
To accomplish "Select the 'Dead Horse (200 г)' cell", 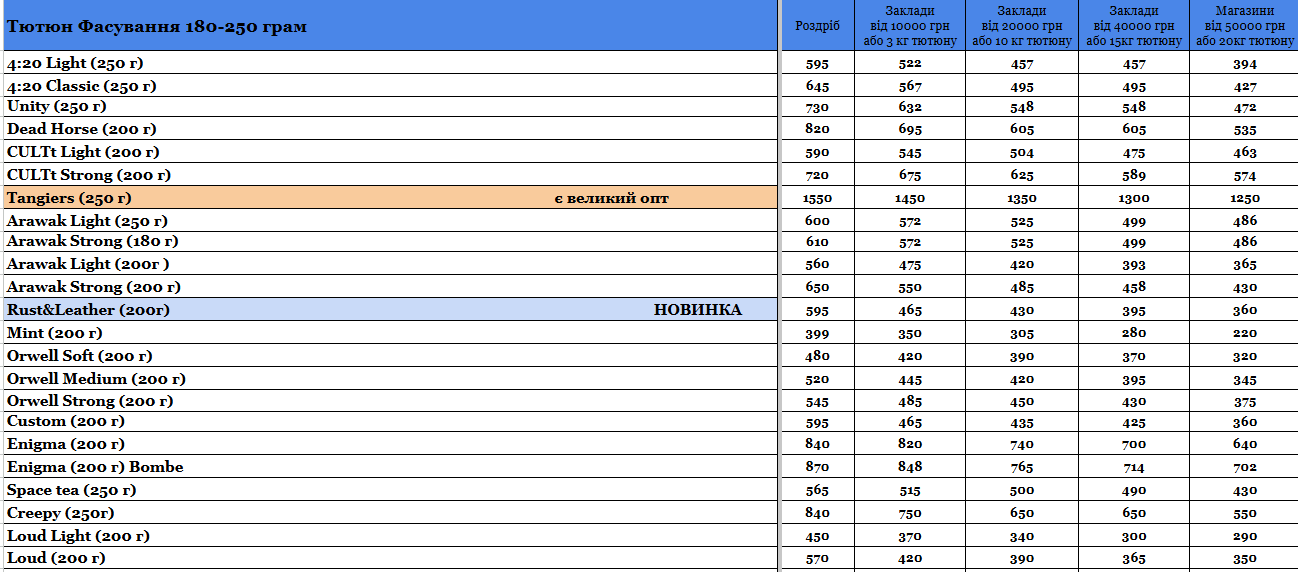I will click(x=389, y=129).
